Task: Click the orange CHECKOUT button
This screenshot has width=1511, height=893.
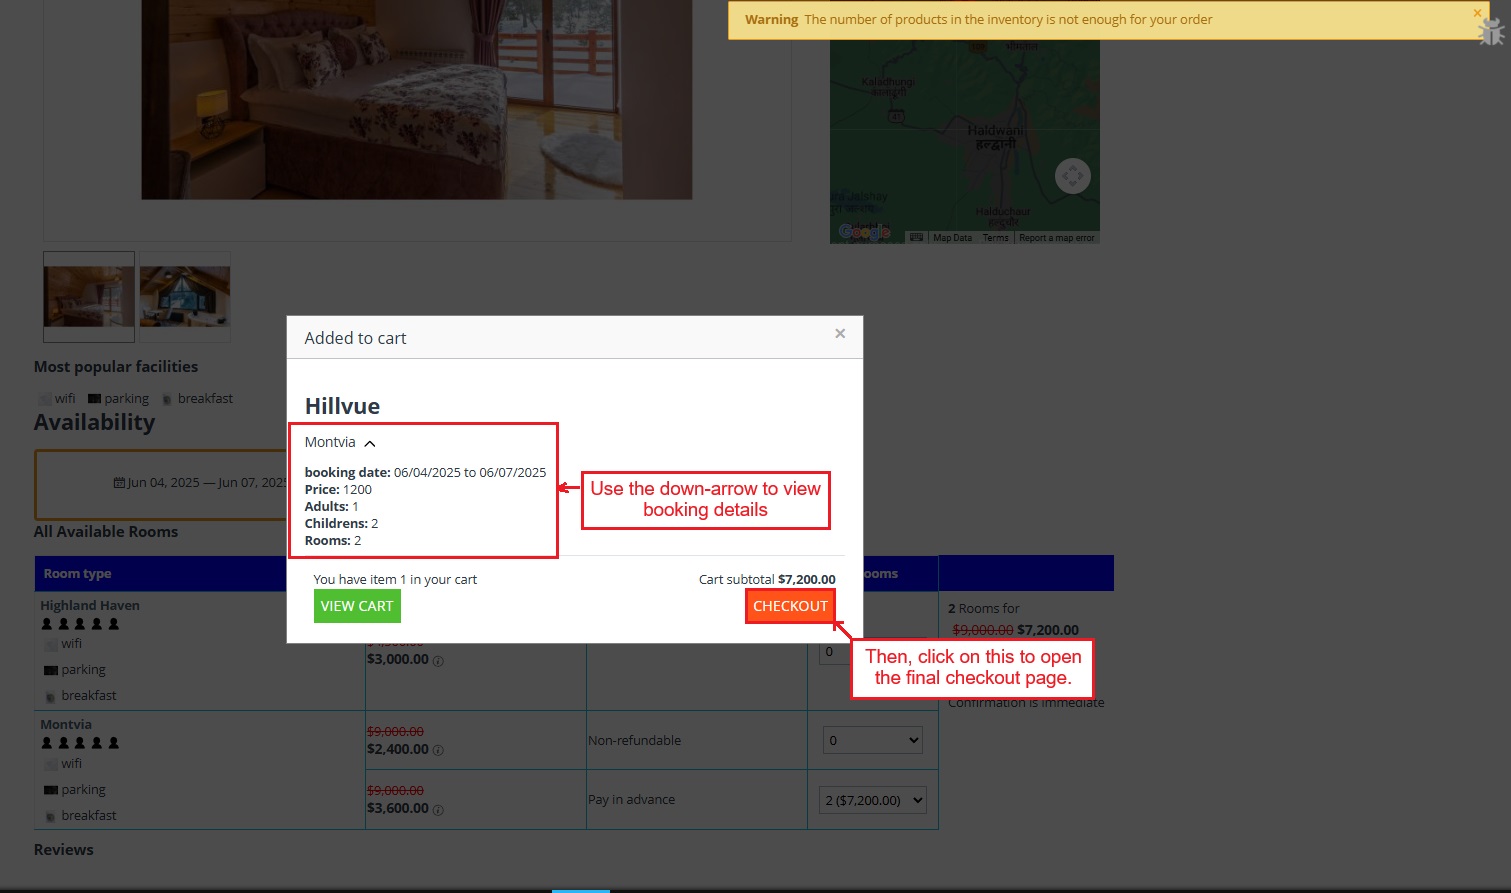Action: pos(790,606)
